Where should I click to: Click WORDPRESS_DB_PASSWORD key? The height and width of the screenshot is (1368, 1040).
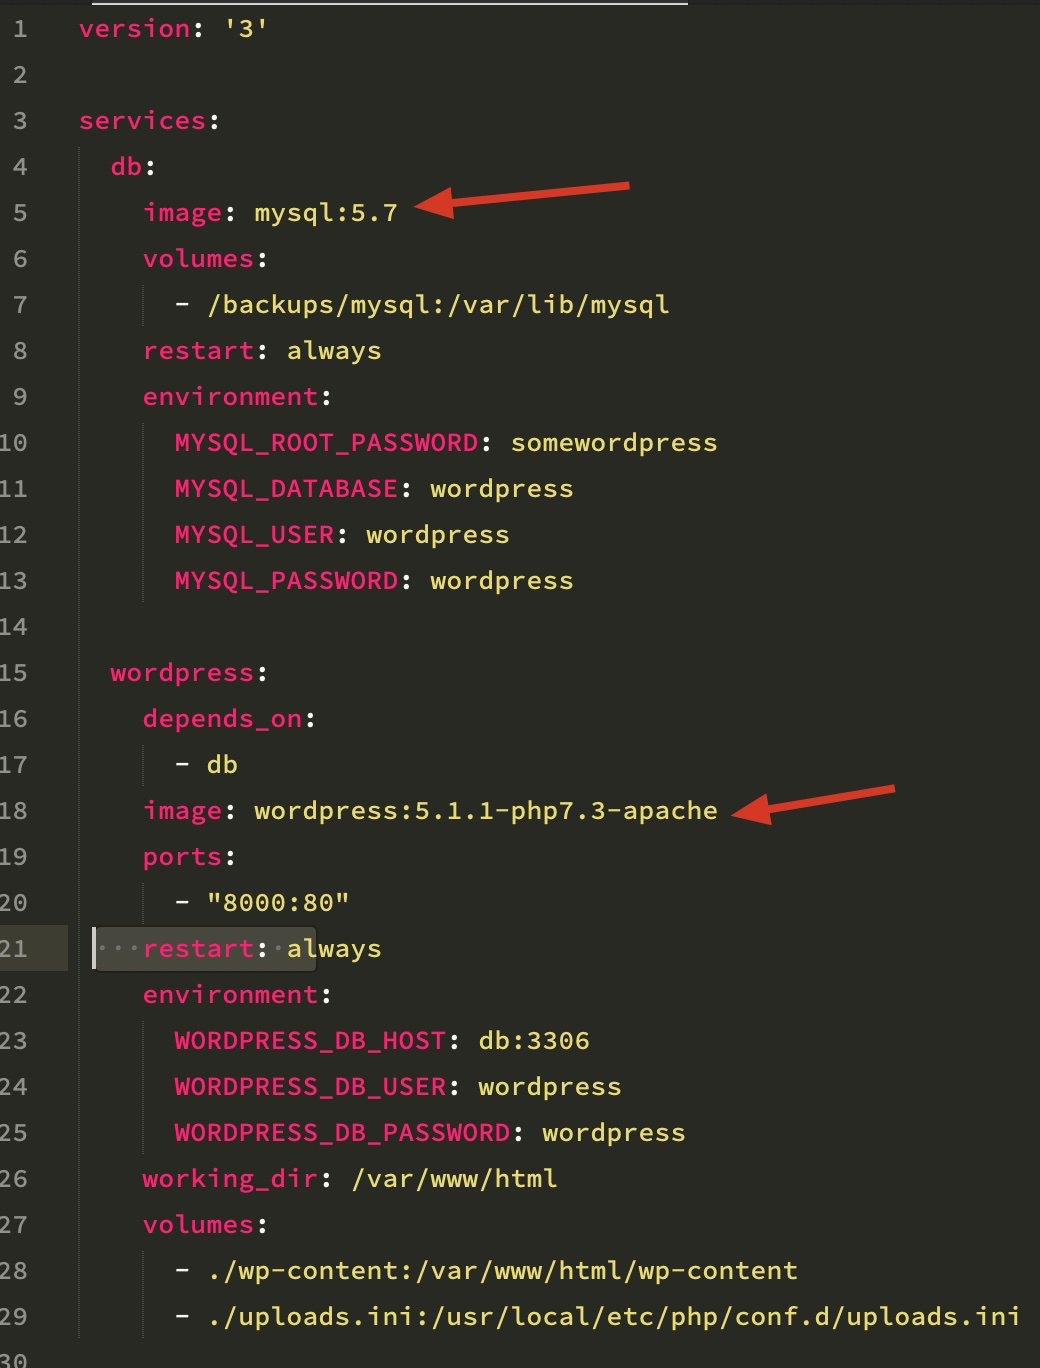[342, 1133]
